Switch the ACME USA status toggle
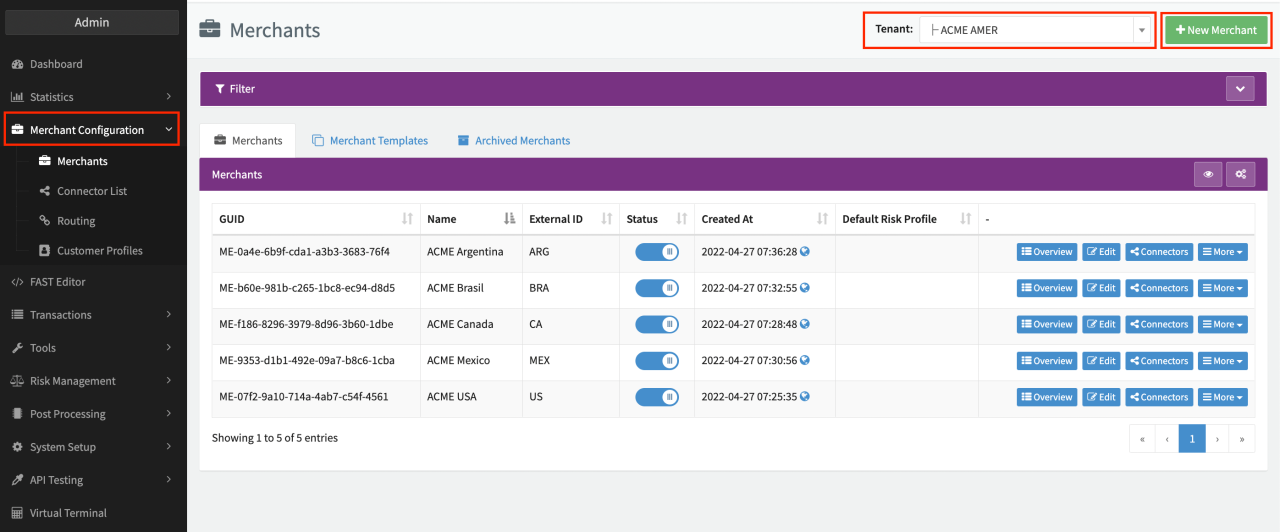Screen dimensions: 1280x532 [657, 397]
